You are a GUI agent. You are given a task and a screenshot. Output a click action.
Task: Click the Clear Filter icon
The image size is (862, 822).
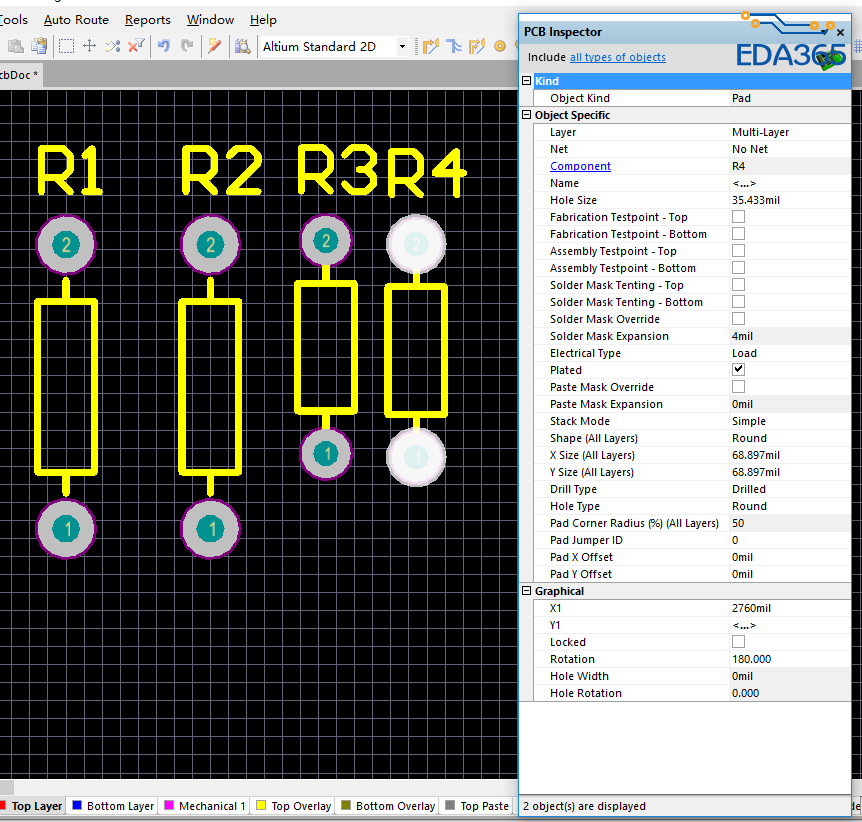pyautogui.click(x=137, y=46)
